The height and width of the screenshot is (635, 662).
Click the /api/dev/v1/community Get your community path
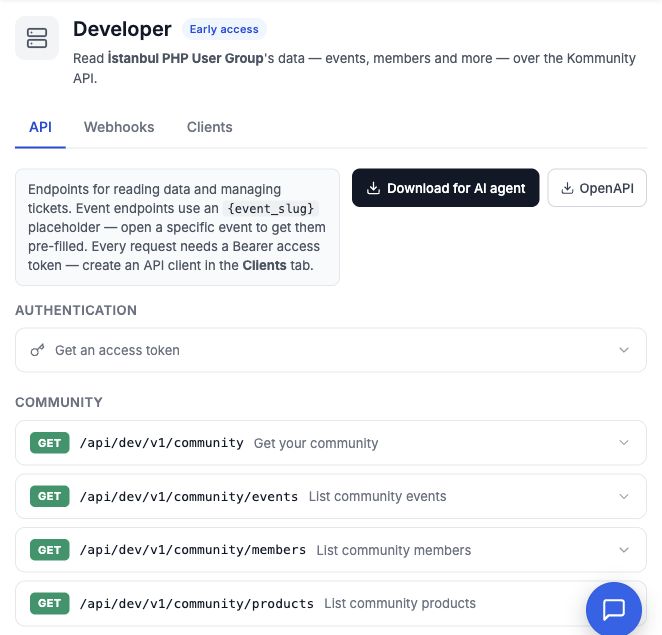coord(162,443)
